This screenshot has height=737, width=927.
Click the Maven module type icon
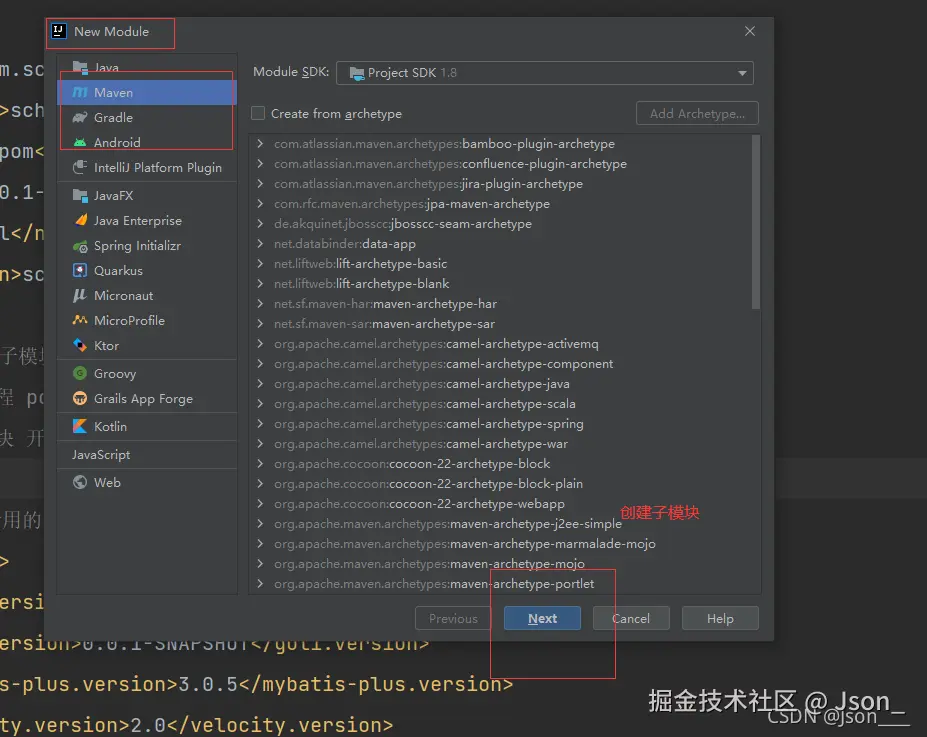coord(80,93)
